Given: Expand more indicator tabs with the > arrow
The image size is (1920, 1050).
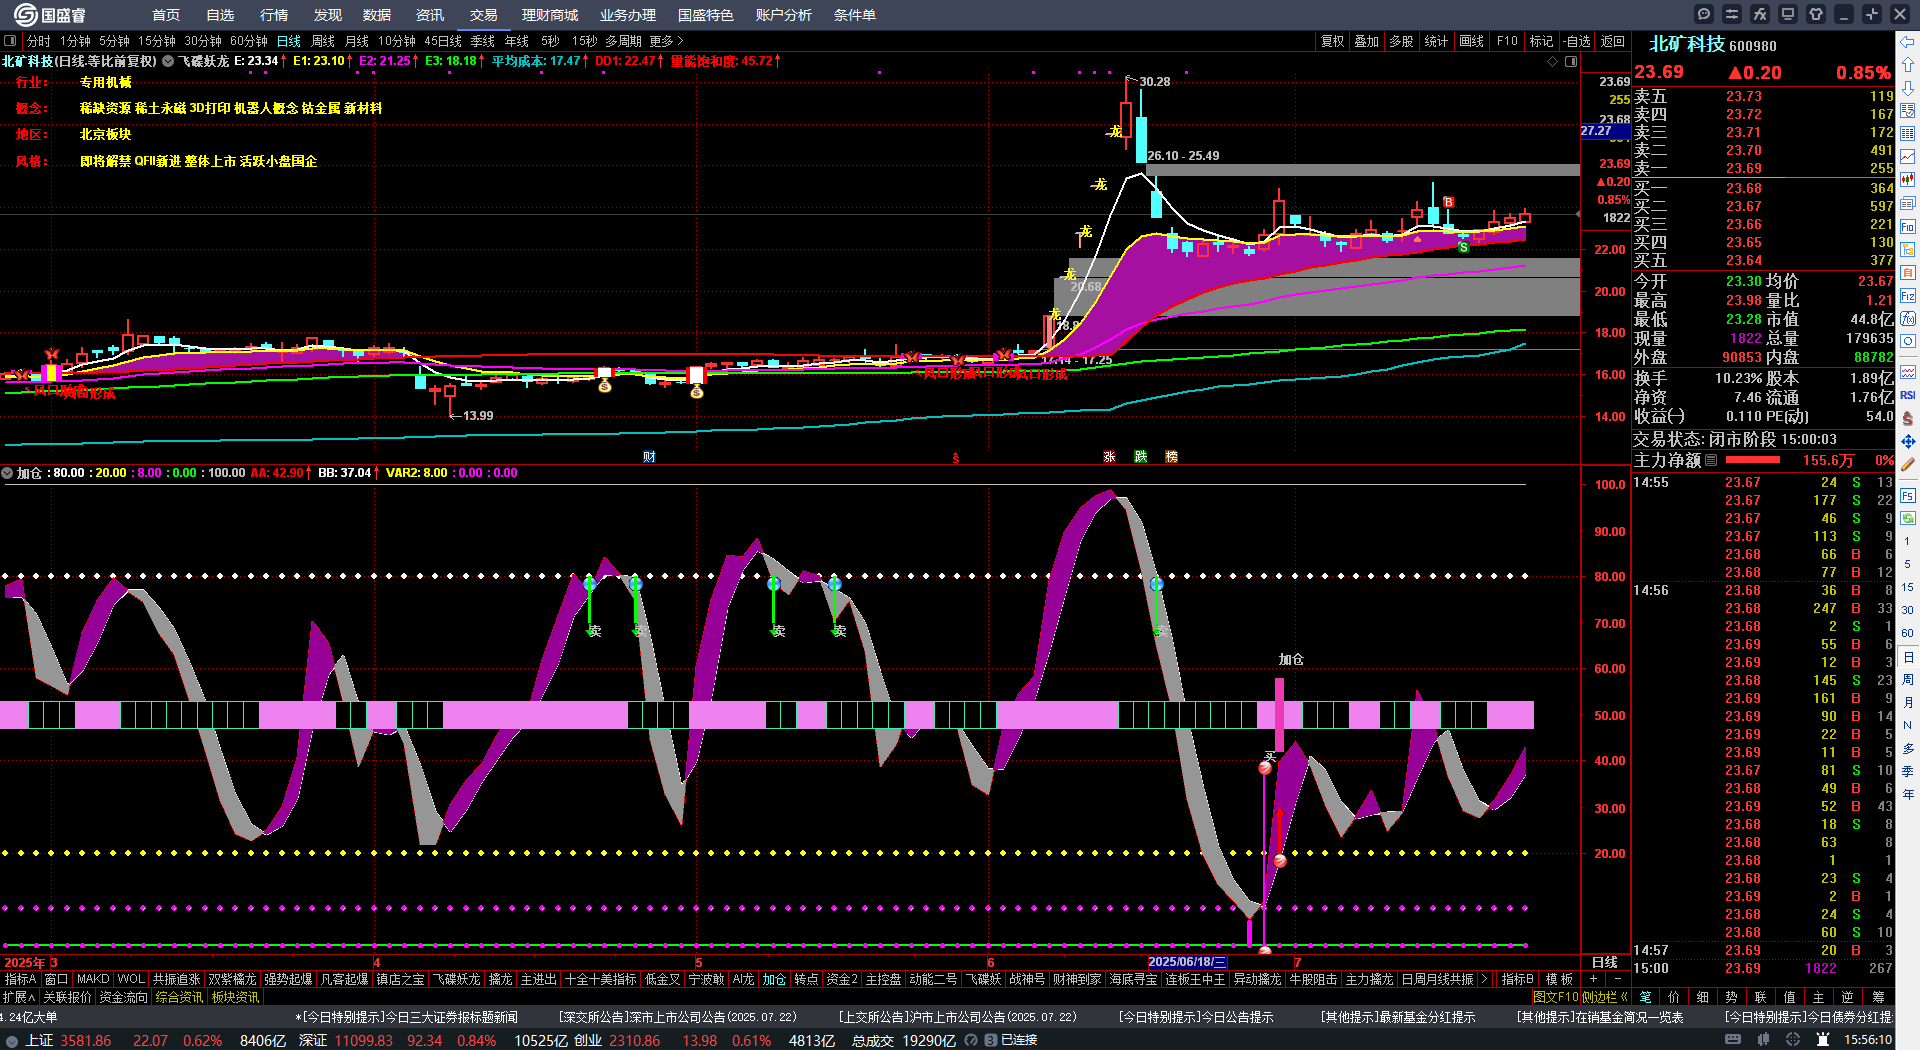Looking at the screenshot, I should point(1484,979).
